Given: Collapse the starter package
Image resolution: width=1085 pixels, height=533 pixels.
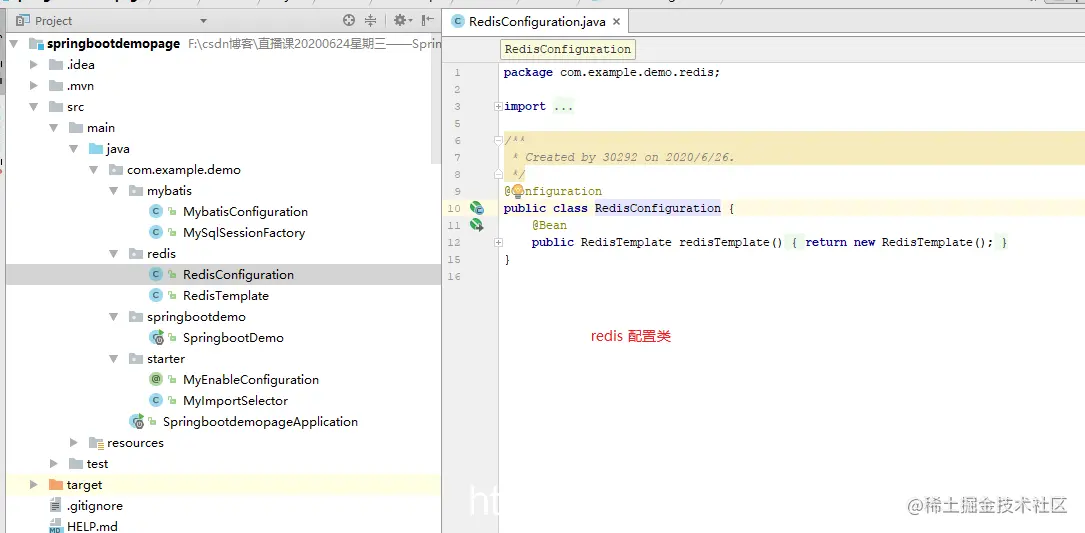Looking at the screenshot, I should tap(113, 359).
